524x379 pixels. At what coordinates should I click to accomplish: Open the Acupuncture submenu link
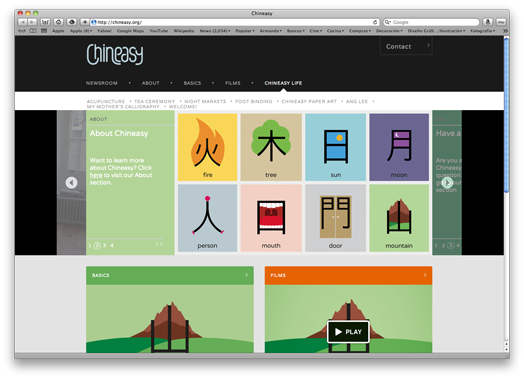(106, 101)
